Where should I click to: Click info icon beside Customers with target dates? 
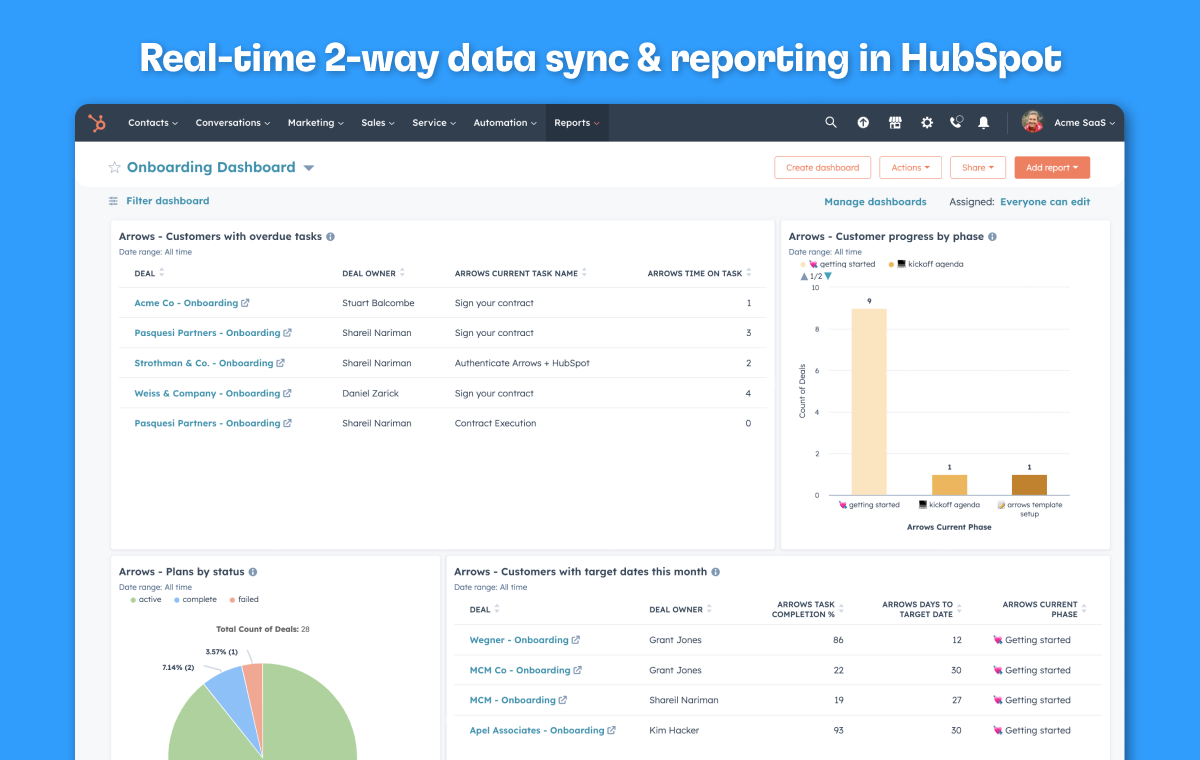(715, 572)
